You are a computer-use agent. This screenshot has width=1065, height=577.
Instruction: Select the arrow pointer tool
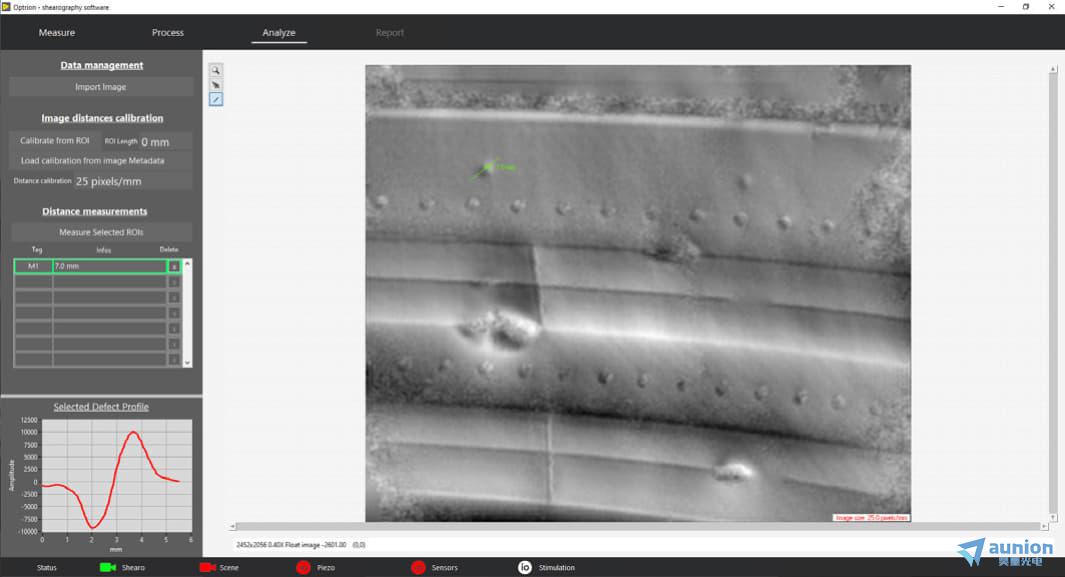(215, 85)
